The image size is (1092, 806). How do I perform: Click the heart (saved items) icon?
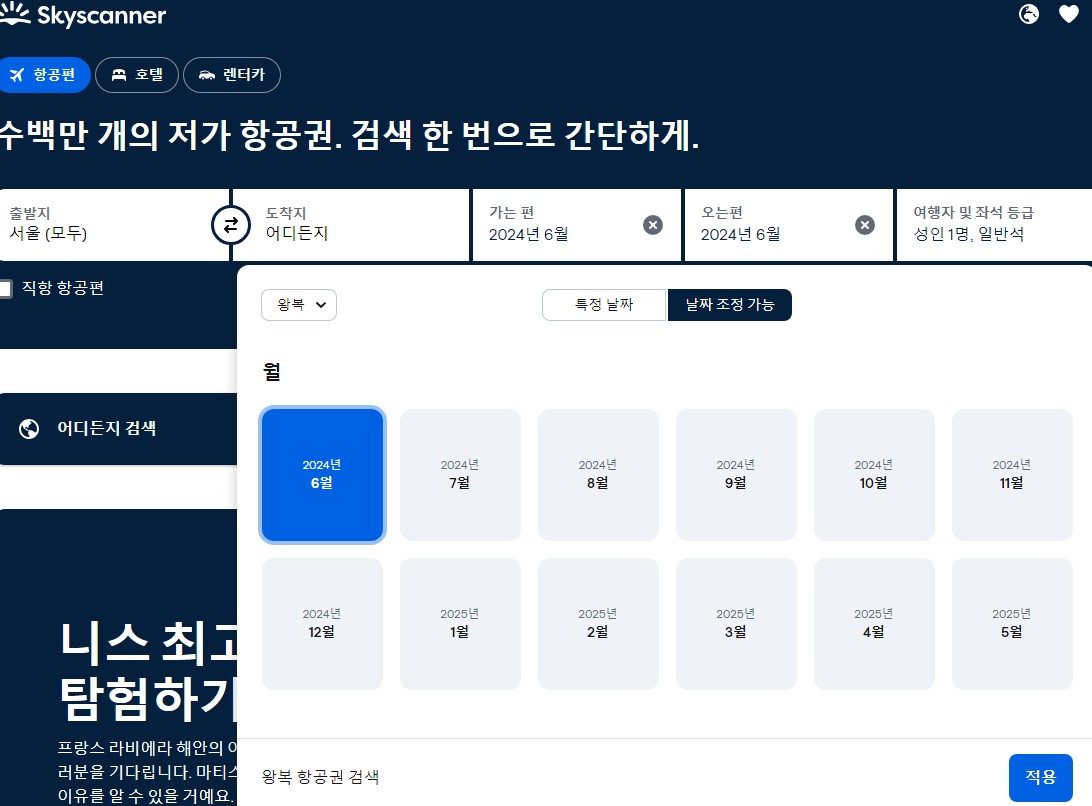1068,14
